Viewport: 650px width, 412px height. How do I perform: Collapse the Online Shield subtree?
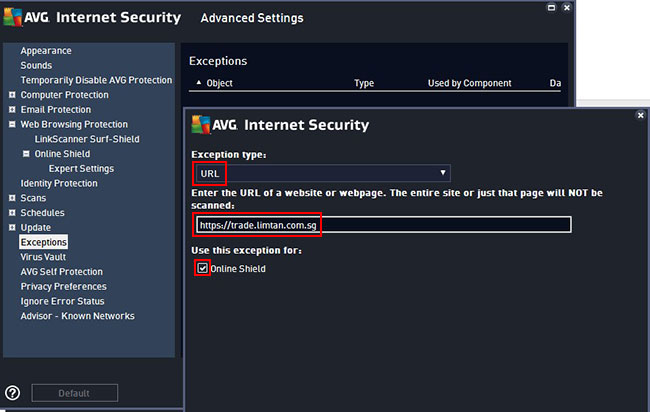(26, 154)
